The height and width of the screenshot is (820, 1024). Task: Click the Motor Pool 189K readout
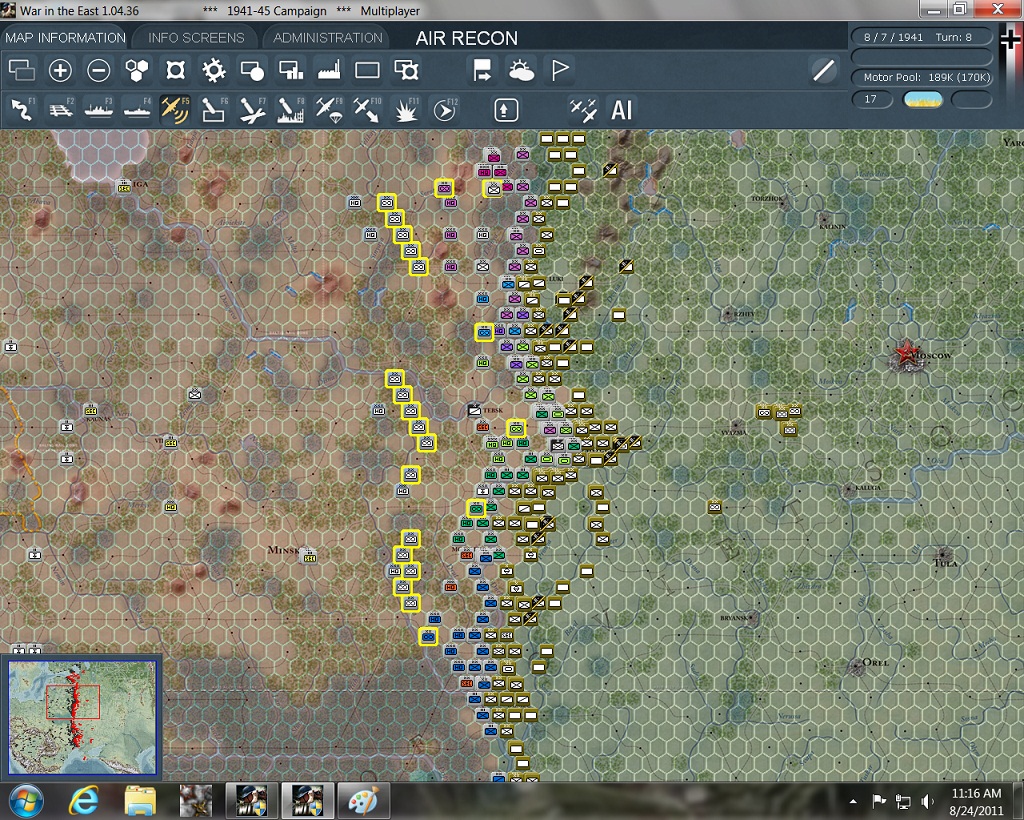922,77
